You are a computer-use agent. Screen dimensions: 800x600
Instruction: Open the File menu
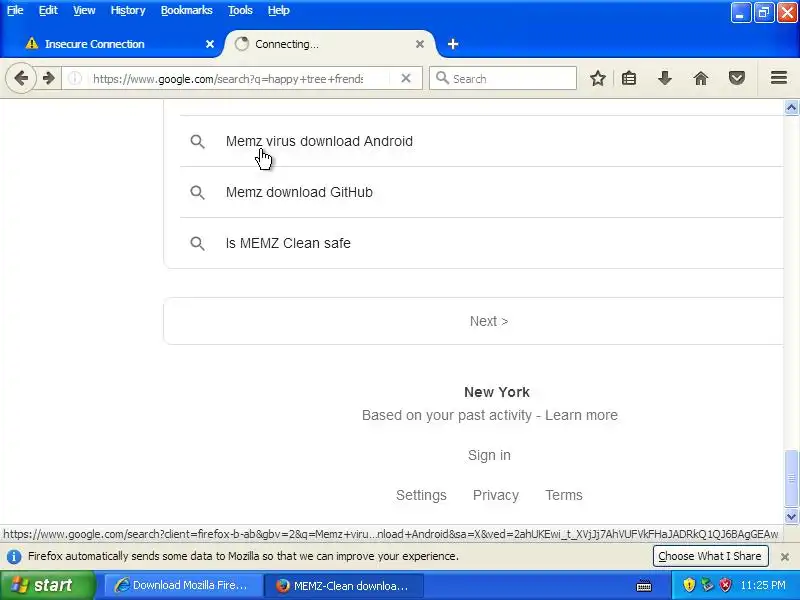click(x=15, y=10)
